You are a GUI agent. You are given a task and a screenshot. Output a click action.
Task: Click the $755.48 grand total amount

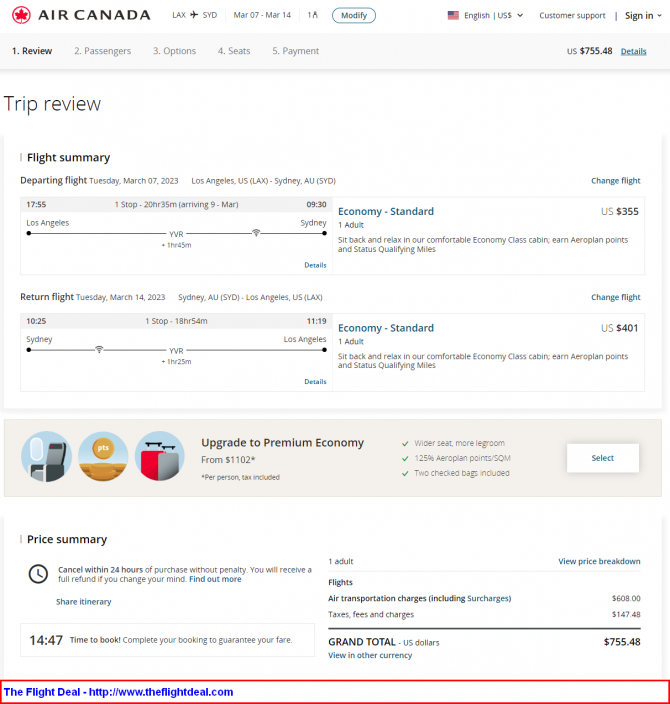(x=622, y=642)
